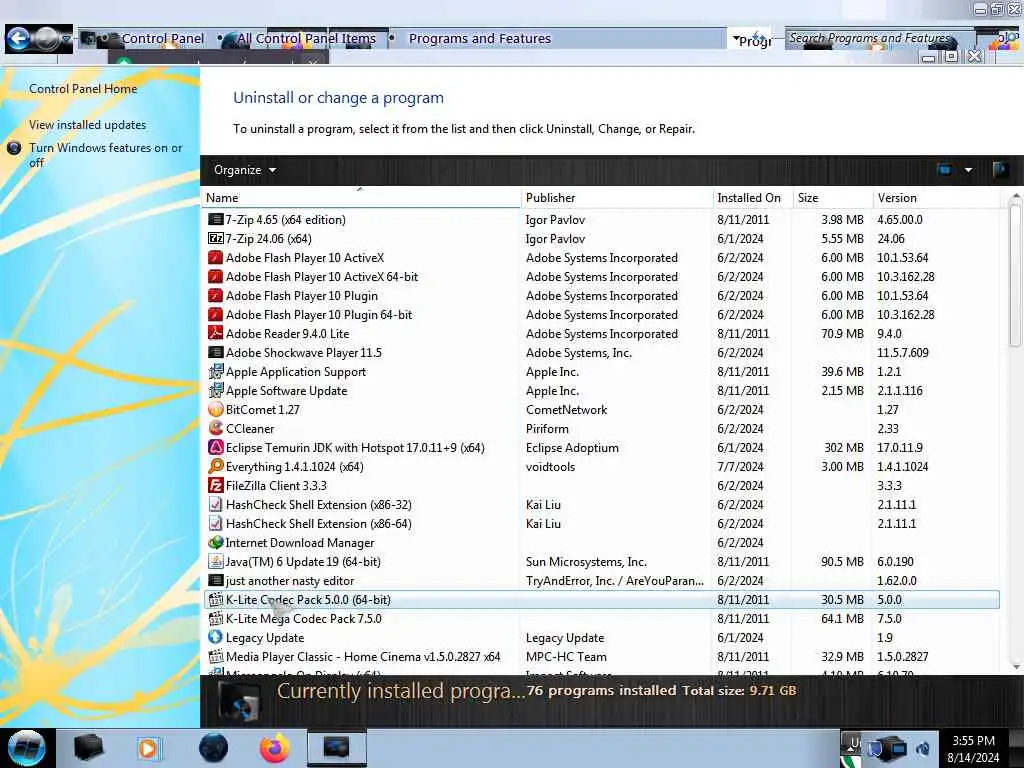1024x768 pixels.
Task: Select the Apple Application Support entry
Action: point(296,371)
